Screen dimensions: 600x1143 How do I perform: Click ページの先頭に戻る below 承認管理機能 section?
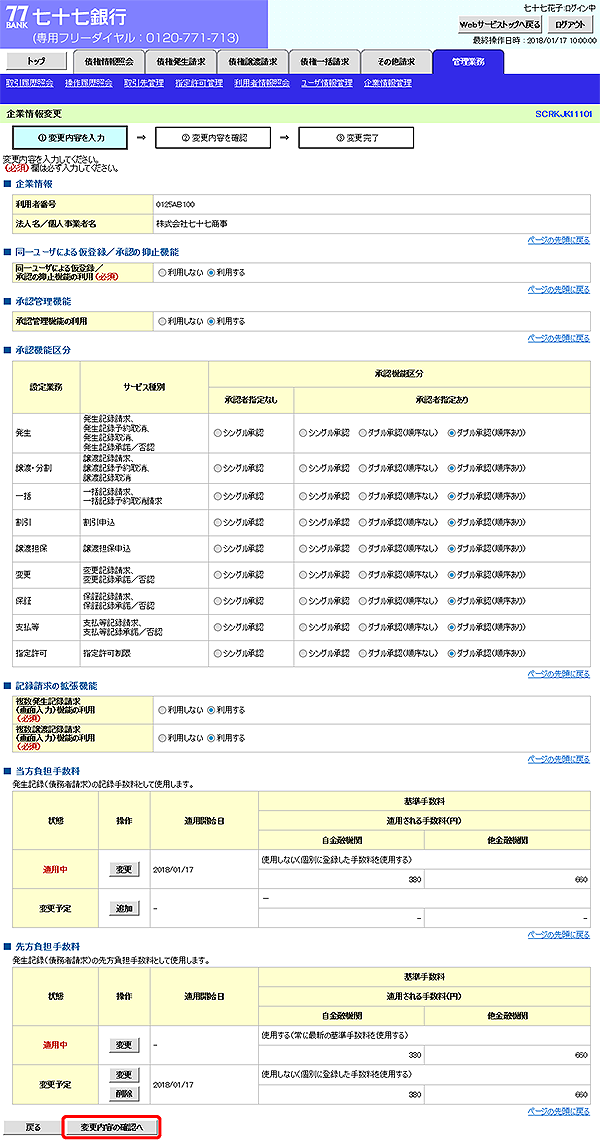558,338
